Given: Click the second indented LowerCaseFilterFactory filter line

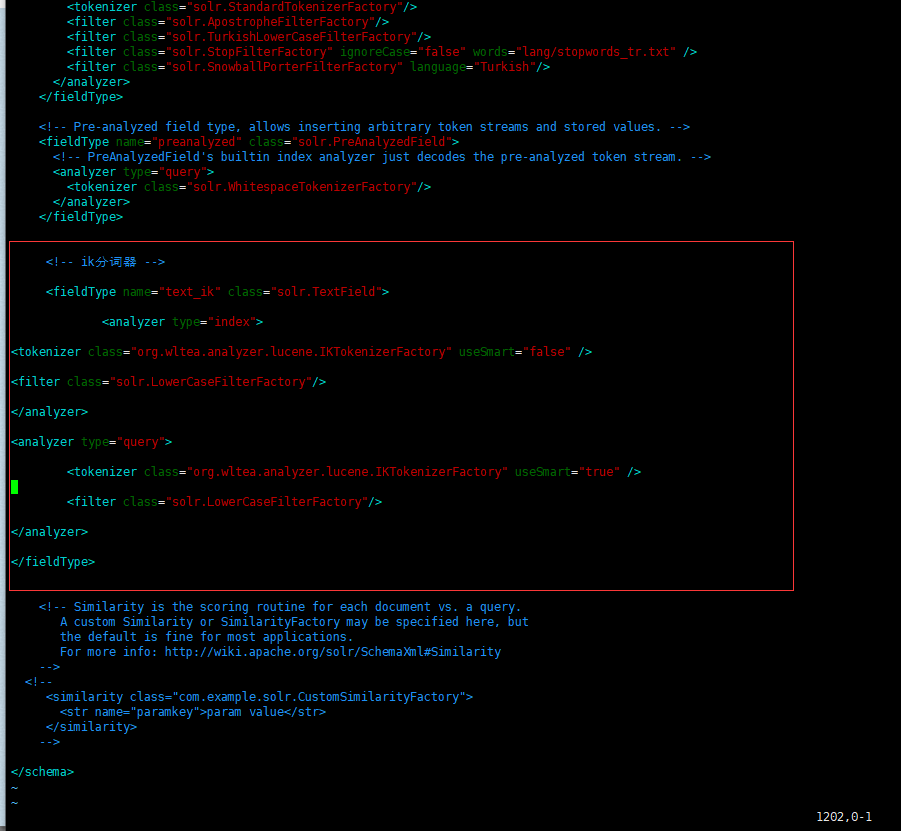Looking at the screenshot, I should click(225, 502).
